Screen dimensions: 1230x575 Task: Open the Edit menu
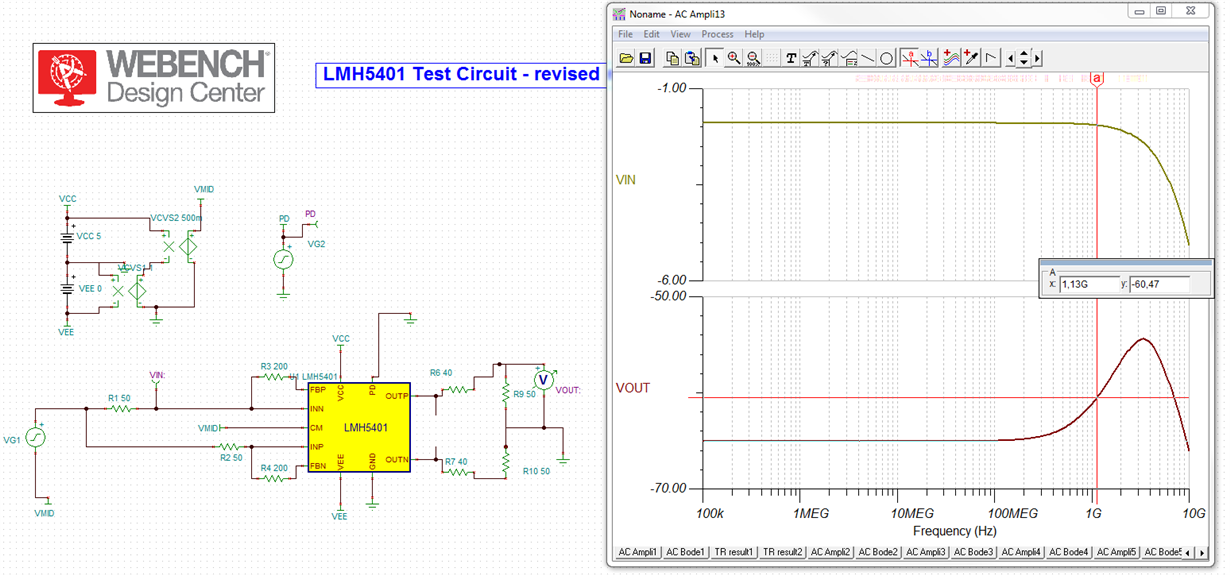[651, 34]
